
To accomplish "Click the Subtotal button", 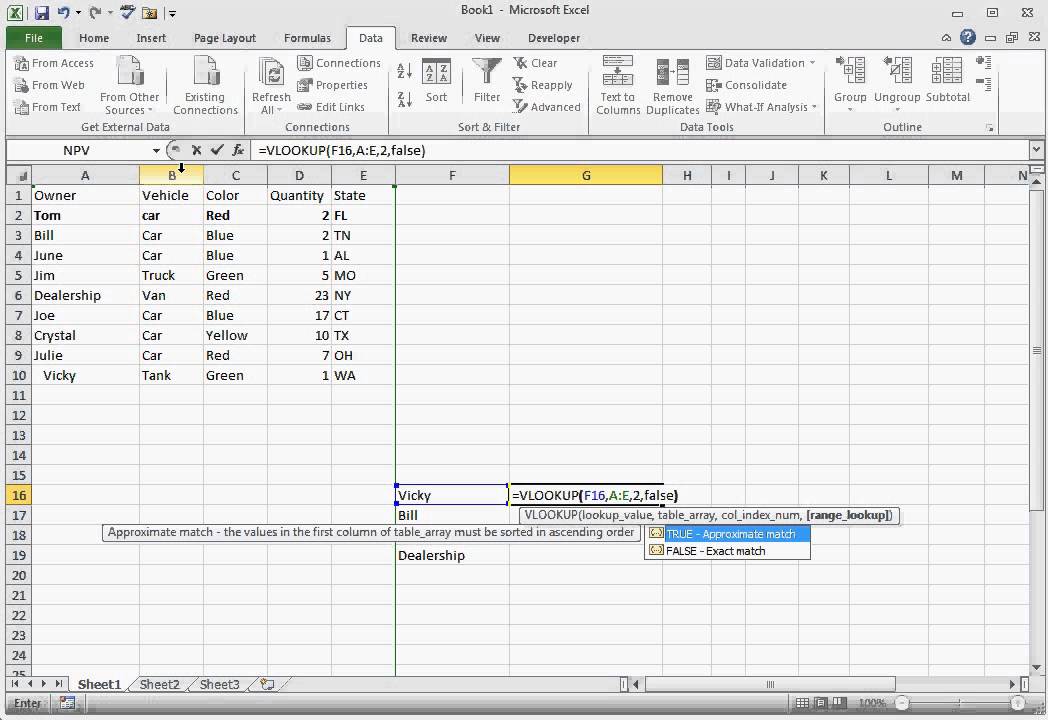I will tap(947, 80).
